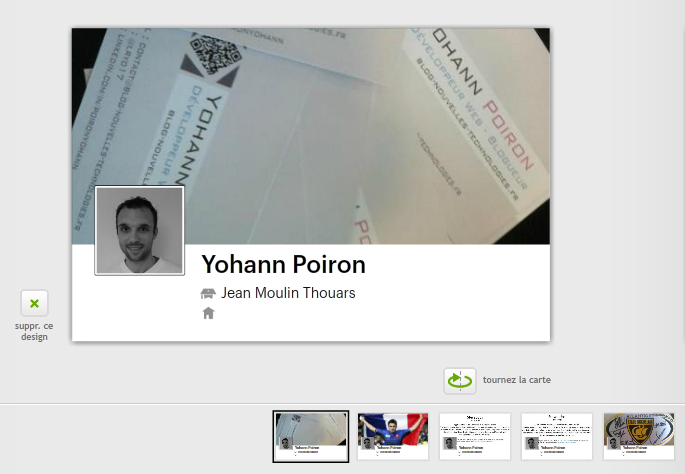Image resolution: width=685 pixels, height=474 pixels.
Task: Select the business cards design thumbnail
Action: coord(311,436)
